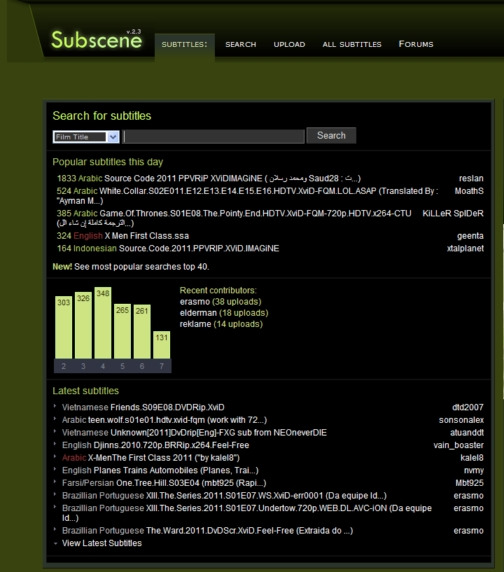This screenshot has height=572, width=504.
Task: Open uploader vain_boaster profile
Action: point(458,445)
